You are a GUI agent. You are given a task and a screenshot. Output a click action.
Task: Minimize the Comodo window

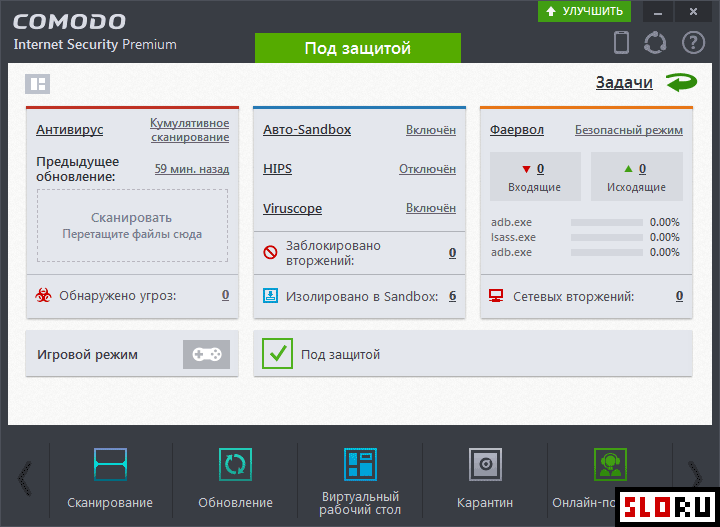point(658,12)
